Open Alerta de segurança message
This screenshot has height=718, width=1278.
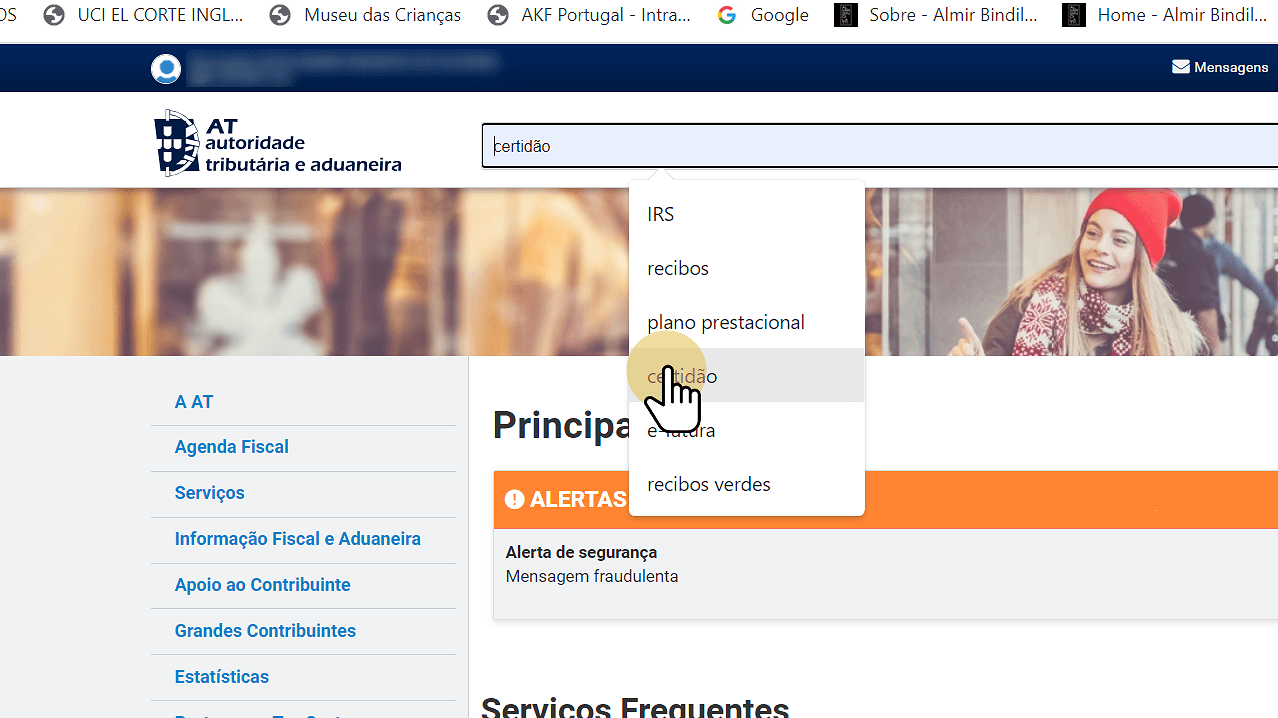coord(581,552)
